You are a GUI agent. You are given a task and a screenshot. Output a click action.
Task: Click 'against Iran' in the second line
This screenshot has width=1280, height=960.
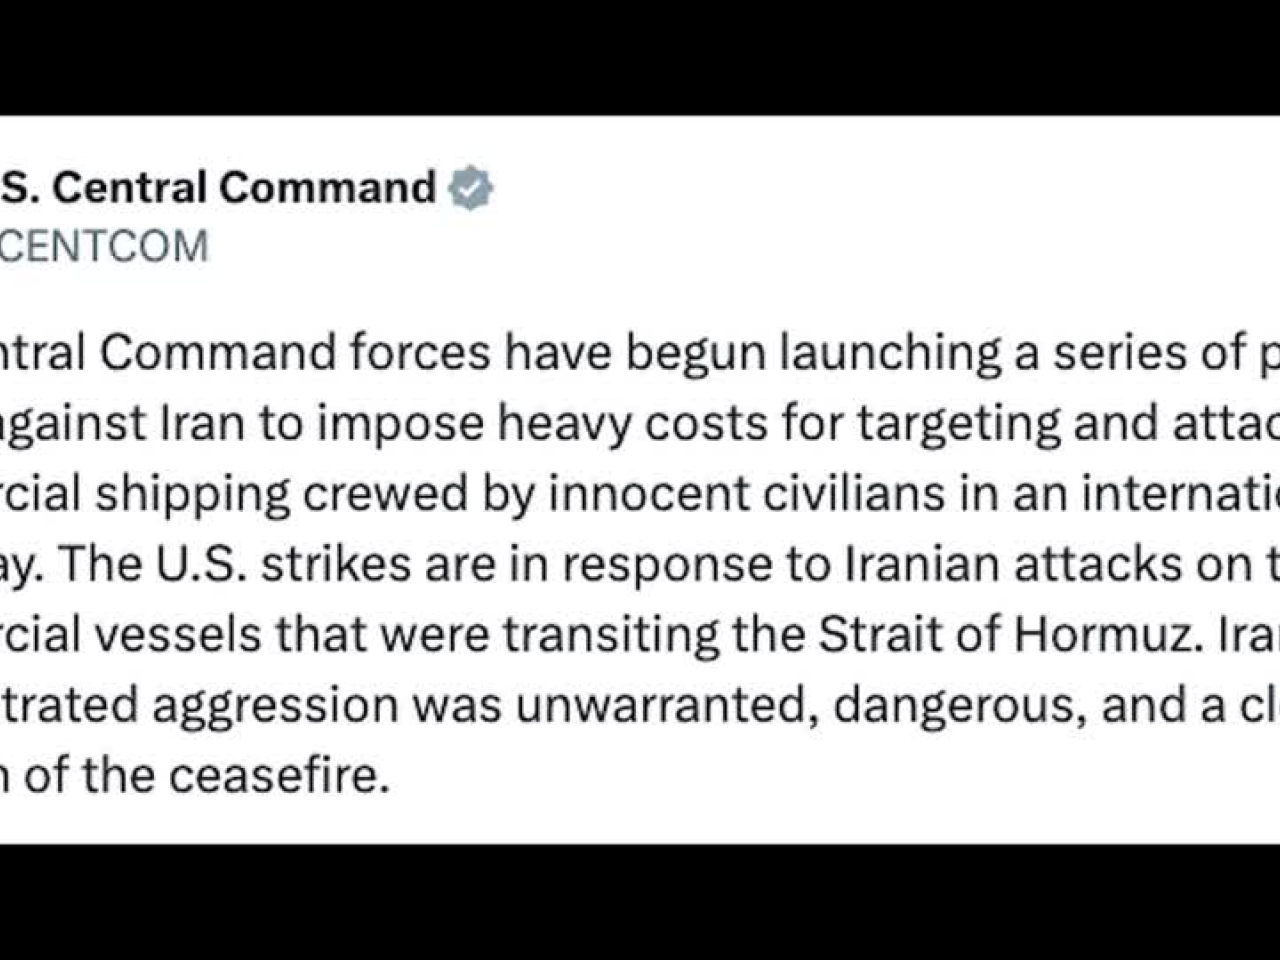pos(122,425)
